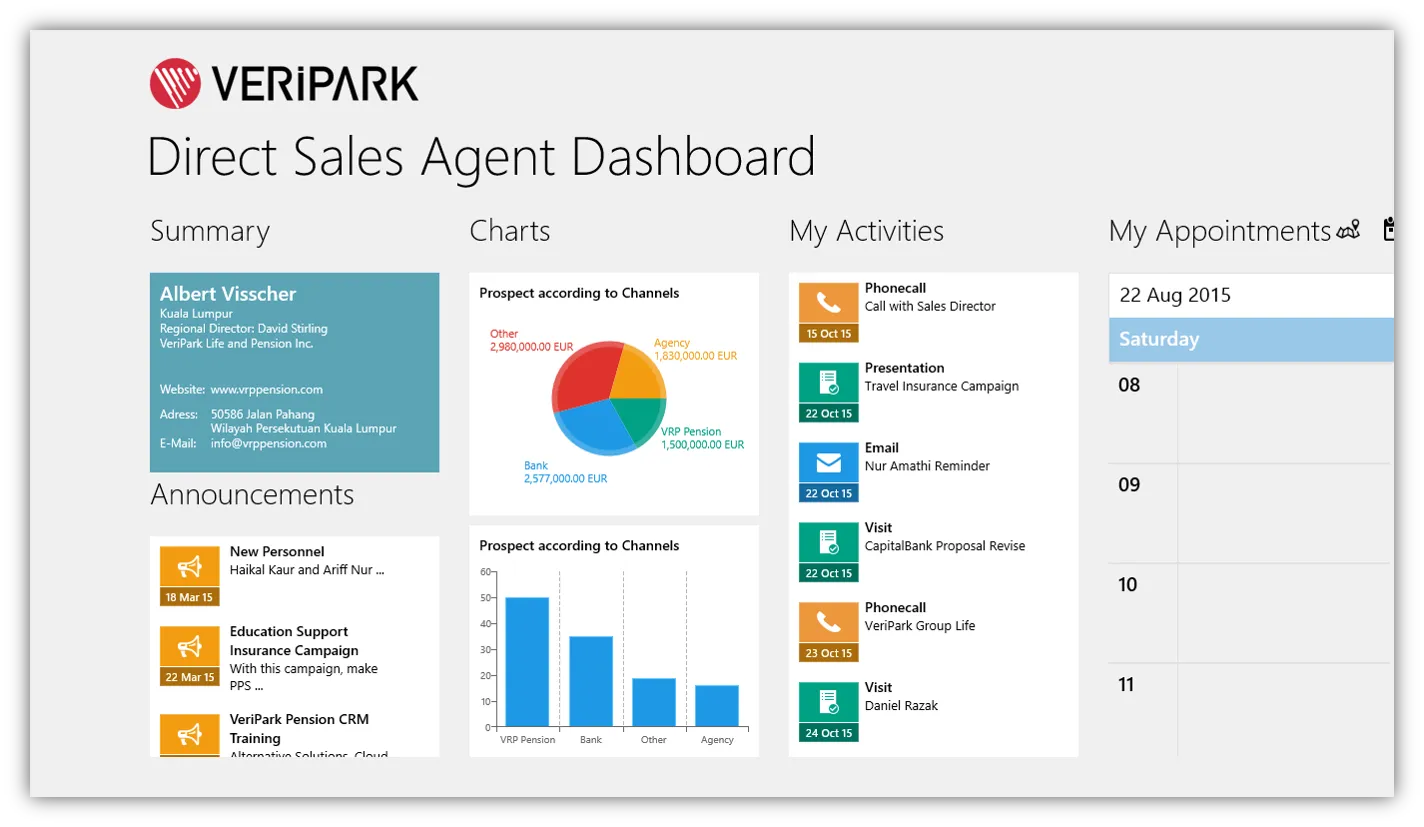Click the 08 hour slot label
The image size is (1424, 827).
point(1129,385)
